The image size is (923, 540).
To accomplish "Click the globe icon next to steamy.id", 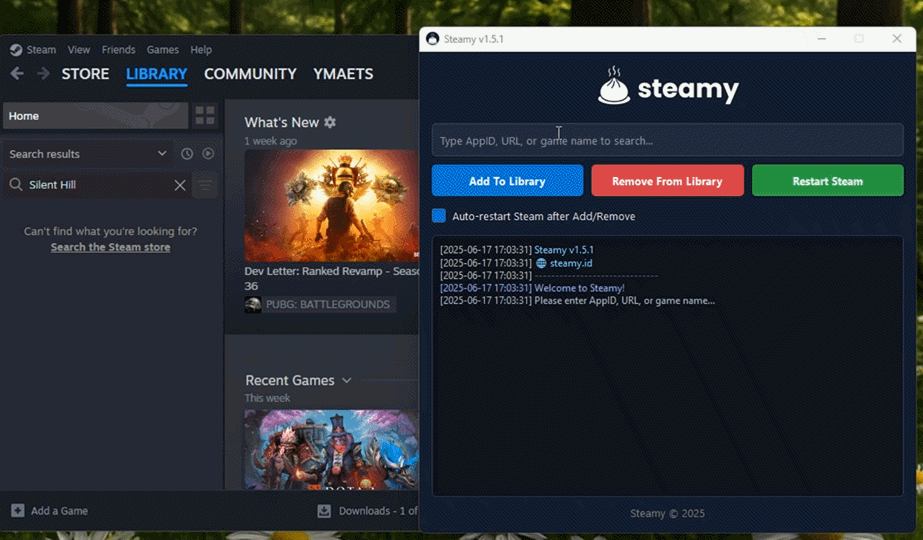I will (541, 263).
